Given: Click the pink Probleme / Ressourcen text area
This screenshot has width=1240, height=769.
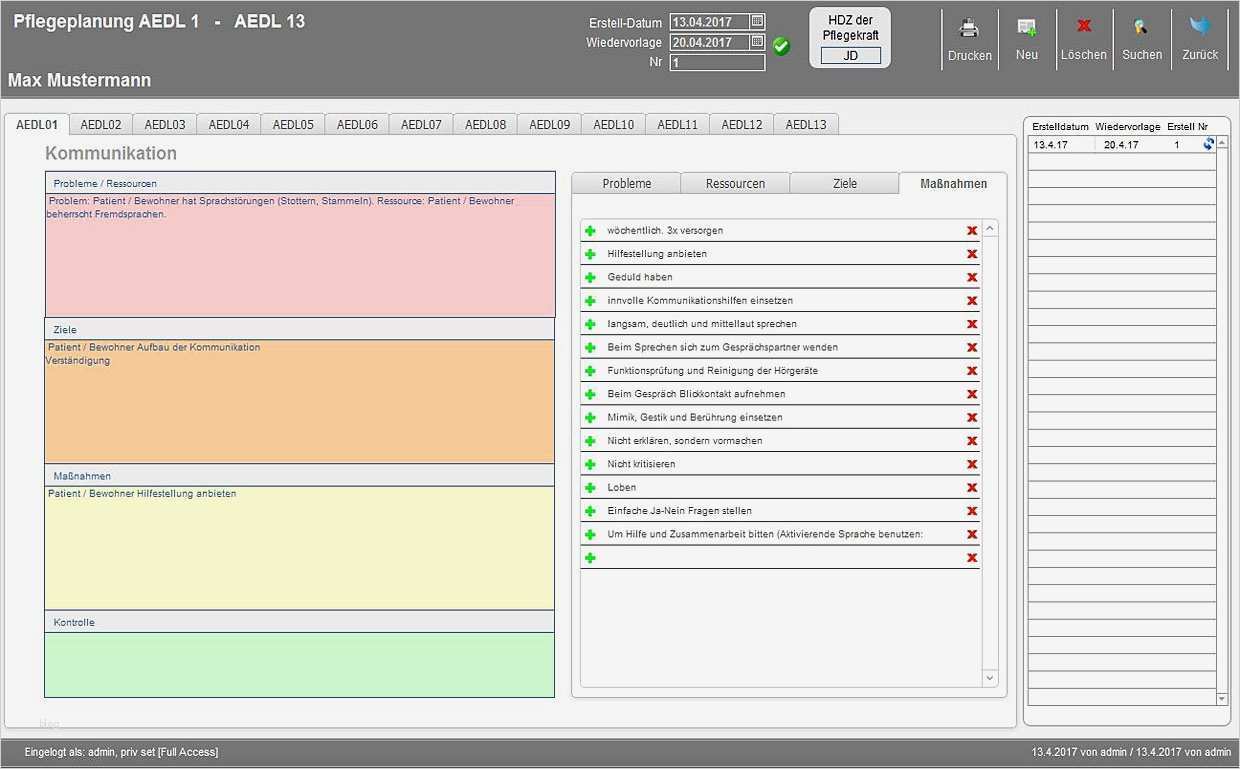Looking at the screenshot, I should pos(300,255).
